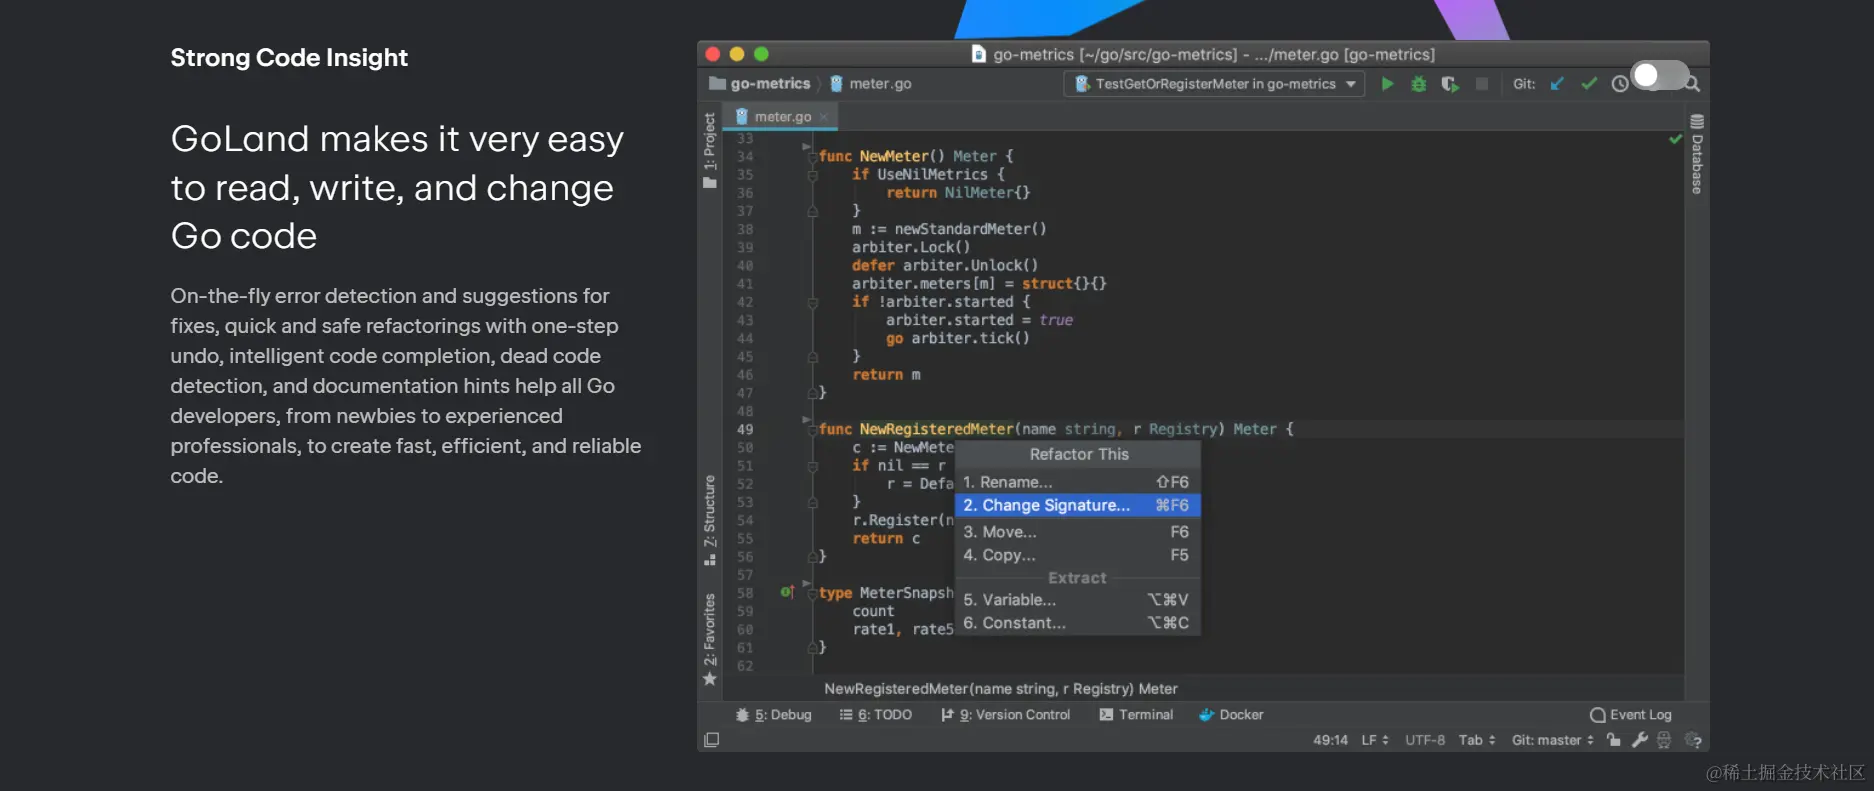1874x791 pixels.
Task: Click the go-metrics folder breadcrumb
Action: pyautogui.click(x=760, y=84)
